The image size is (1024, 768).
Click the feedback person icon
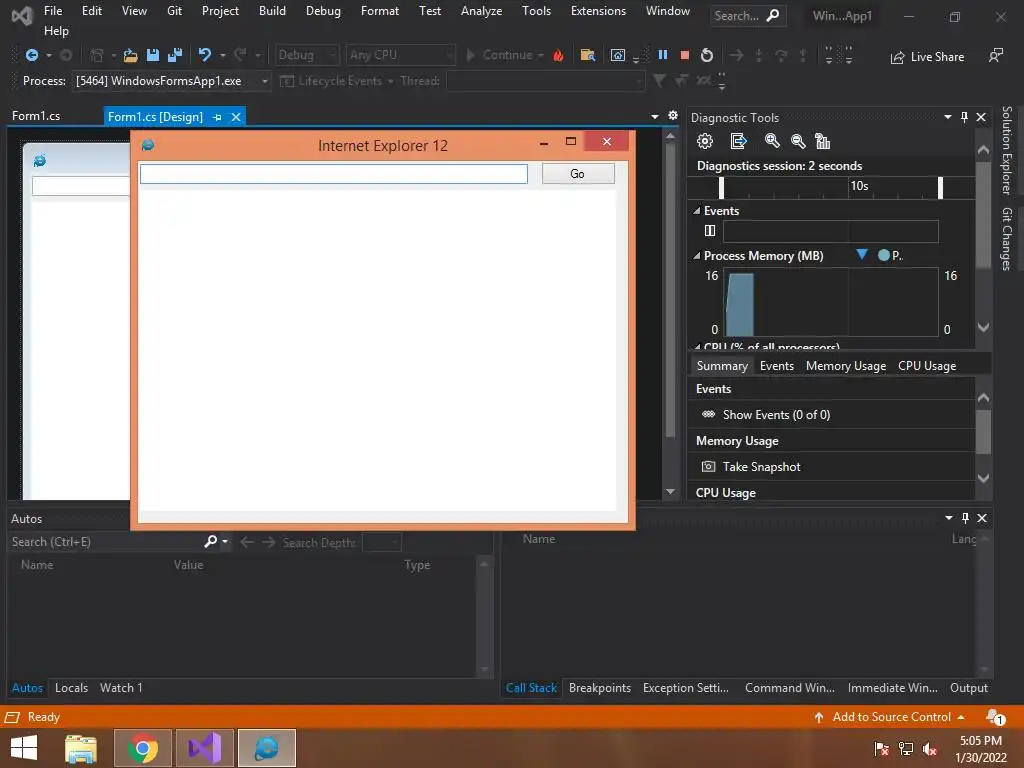pyautogui.click(x=995, y=56)
